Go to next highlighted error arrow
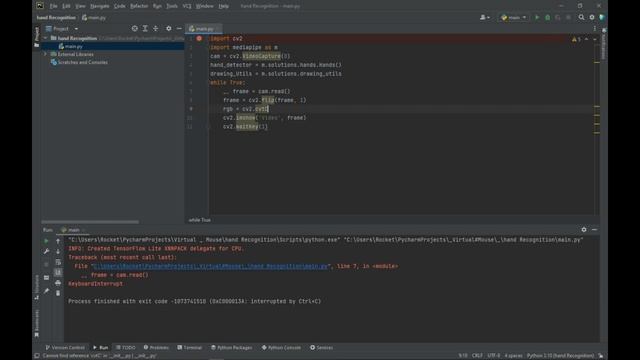This screenshot has height=360, width=640. (x=594, y=39)
